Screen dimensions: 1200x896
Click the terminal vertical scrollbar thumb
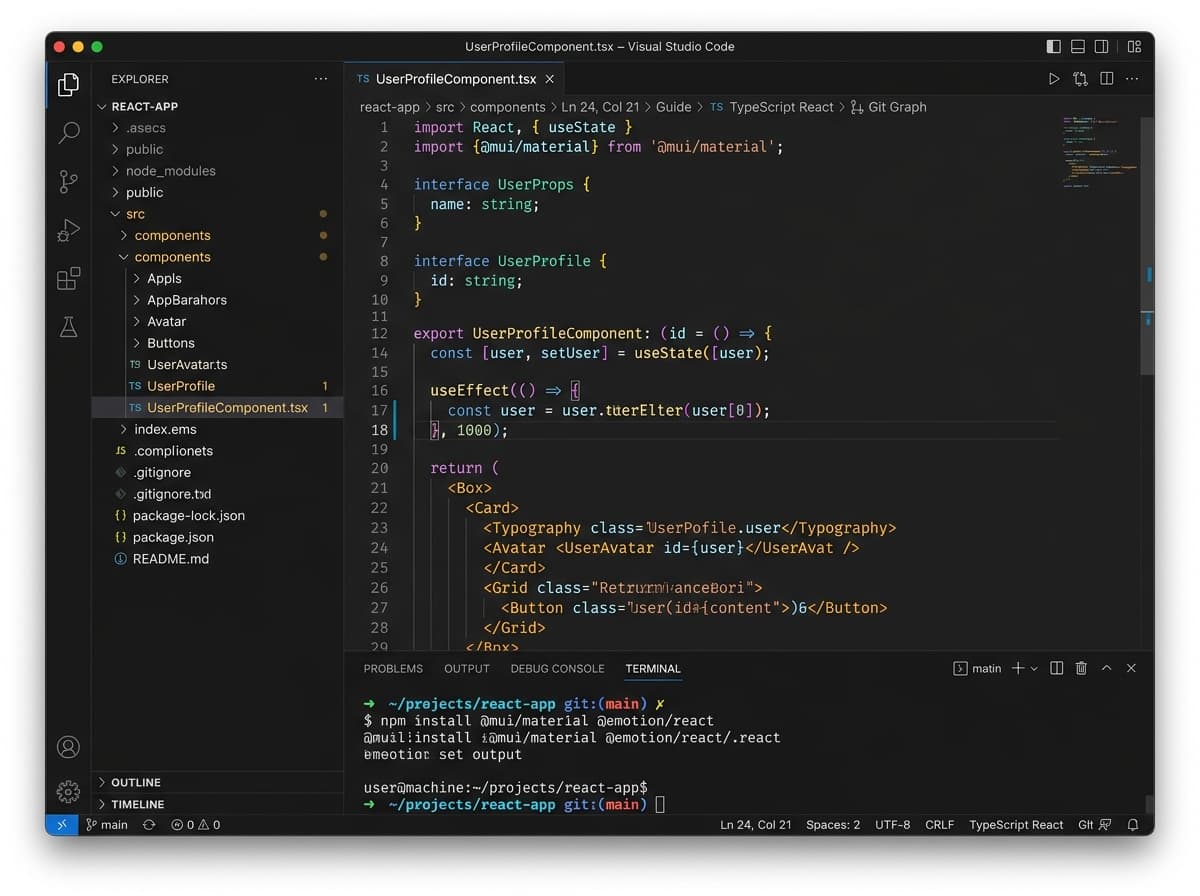pos(1149,804)
